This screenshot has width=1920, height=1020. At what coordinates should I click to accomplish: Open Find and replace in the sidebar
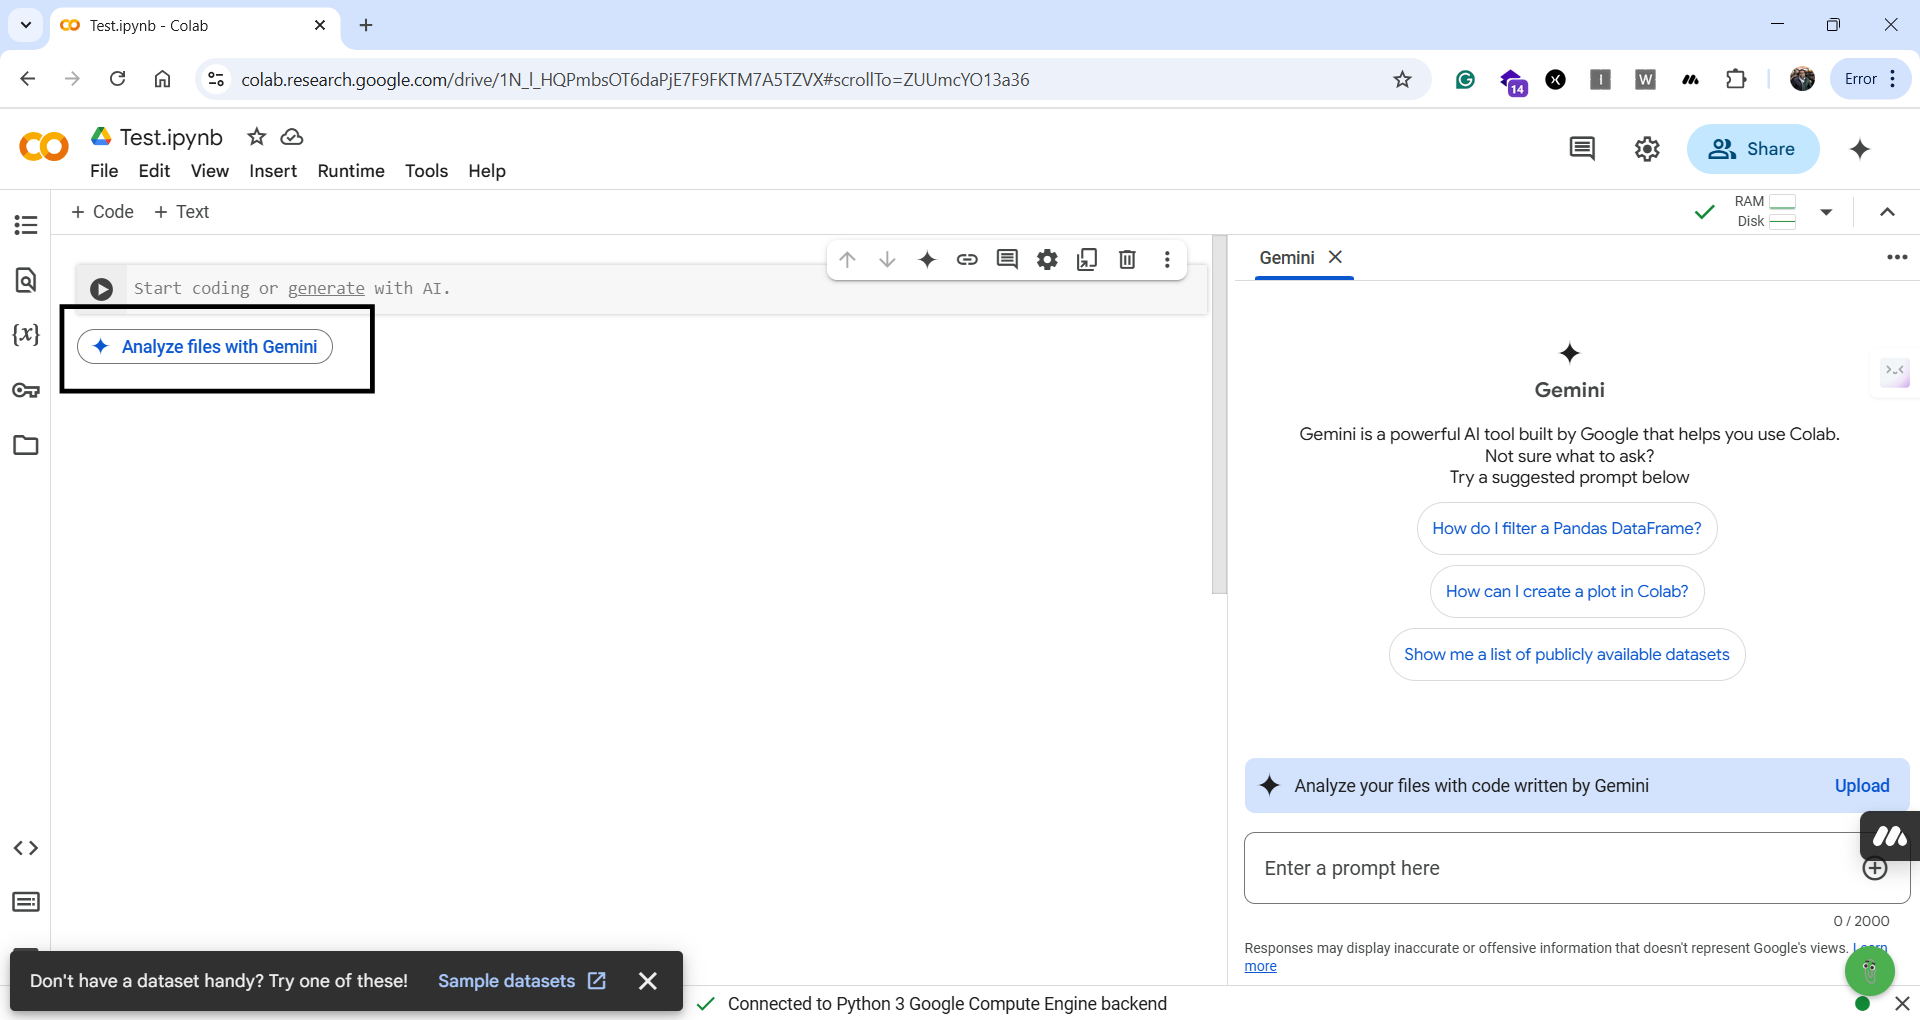tap(26, 281)
